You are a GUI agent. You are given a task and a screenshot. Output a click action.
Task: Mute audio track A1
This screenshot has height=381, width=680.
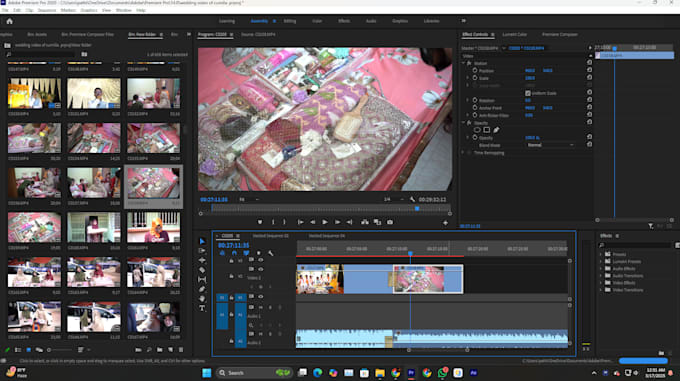[x=261, y=307]
